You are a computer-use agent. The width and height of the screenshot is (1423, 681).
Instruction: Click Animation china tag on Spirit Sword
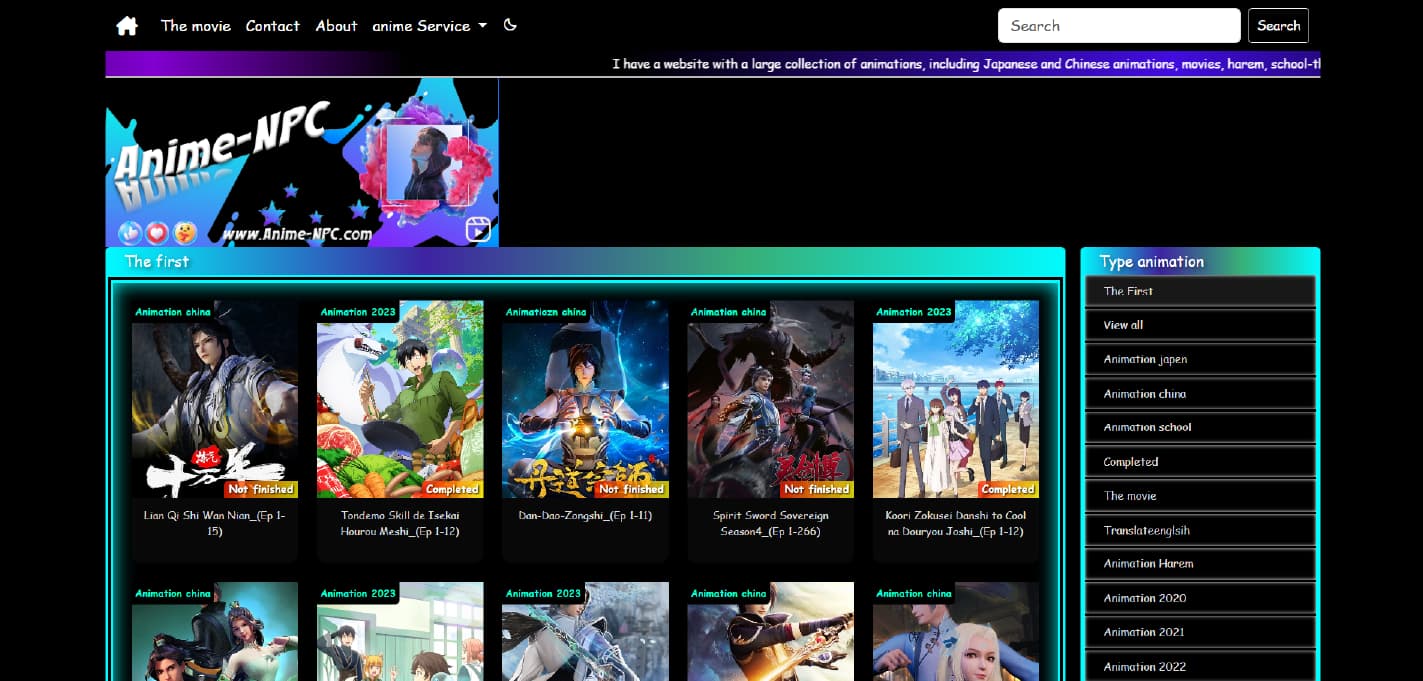[x=728, y=312]
